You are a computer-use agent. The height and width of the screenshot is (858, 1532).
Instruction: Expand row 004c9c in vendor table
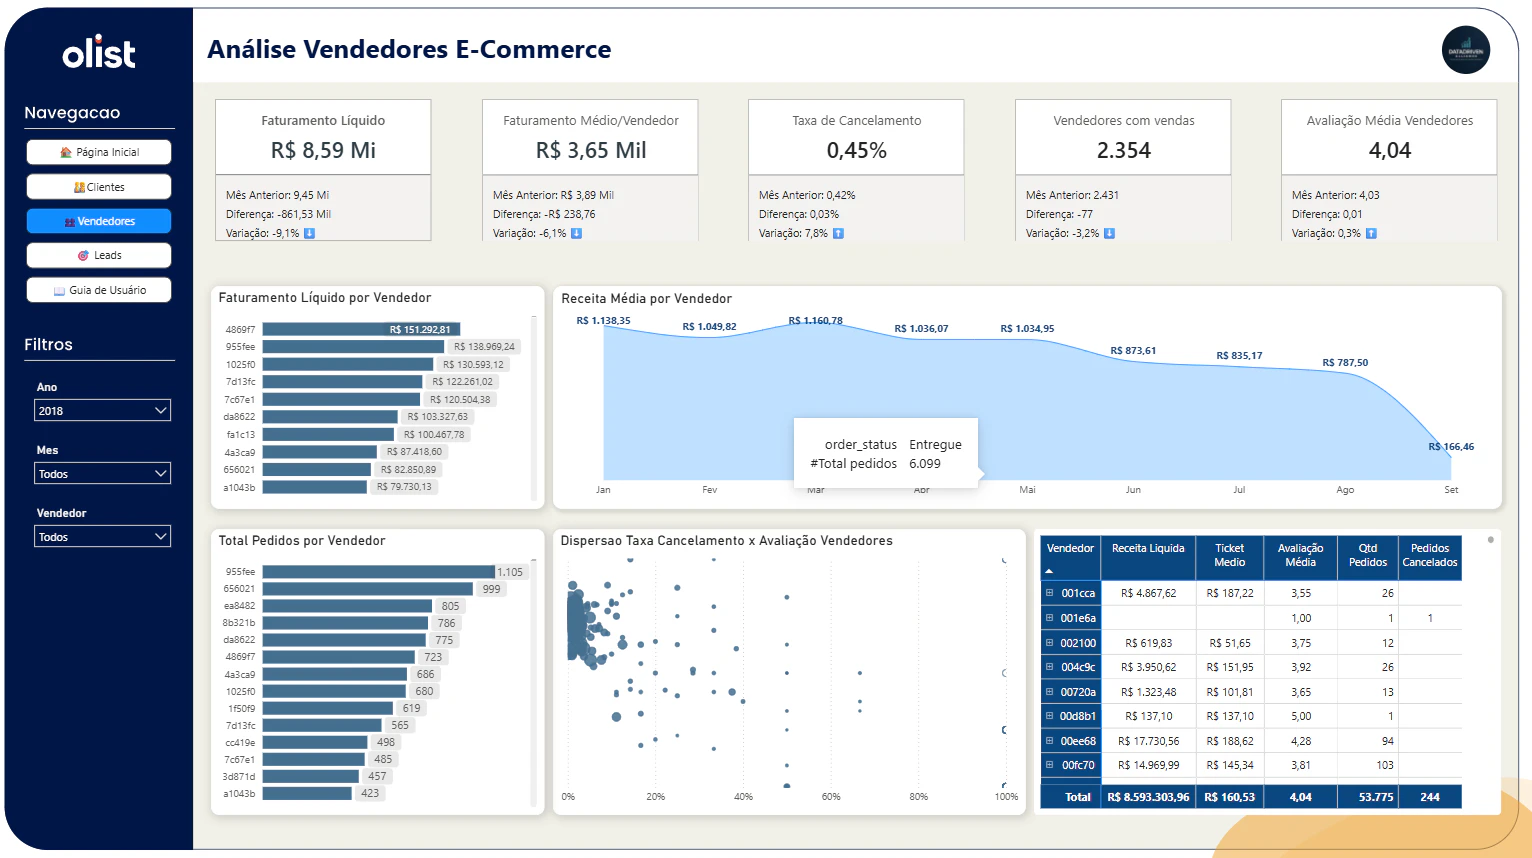[1050, 667]
